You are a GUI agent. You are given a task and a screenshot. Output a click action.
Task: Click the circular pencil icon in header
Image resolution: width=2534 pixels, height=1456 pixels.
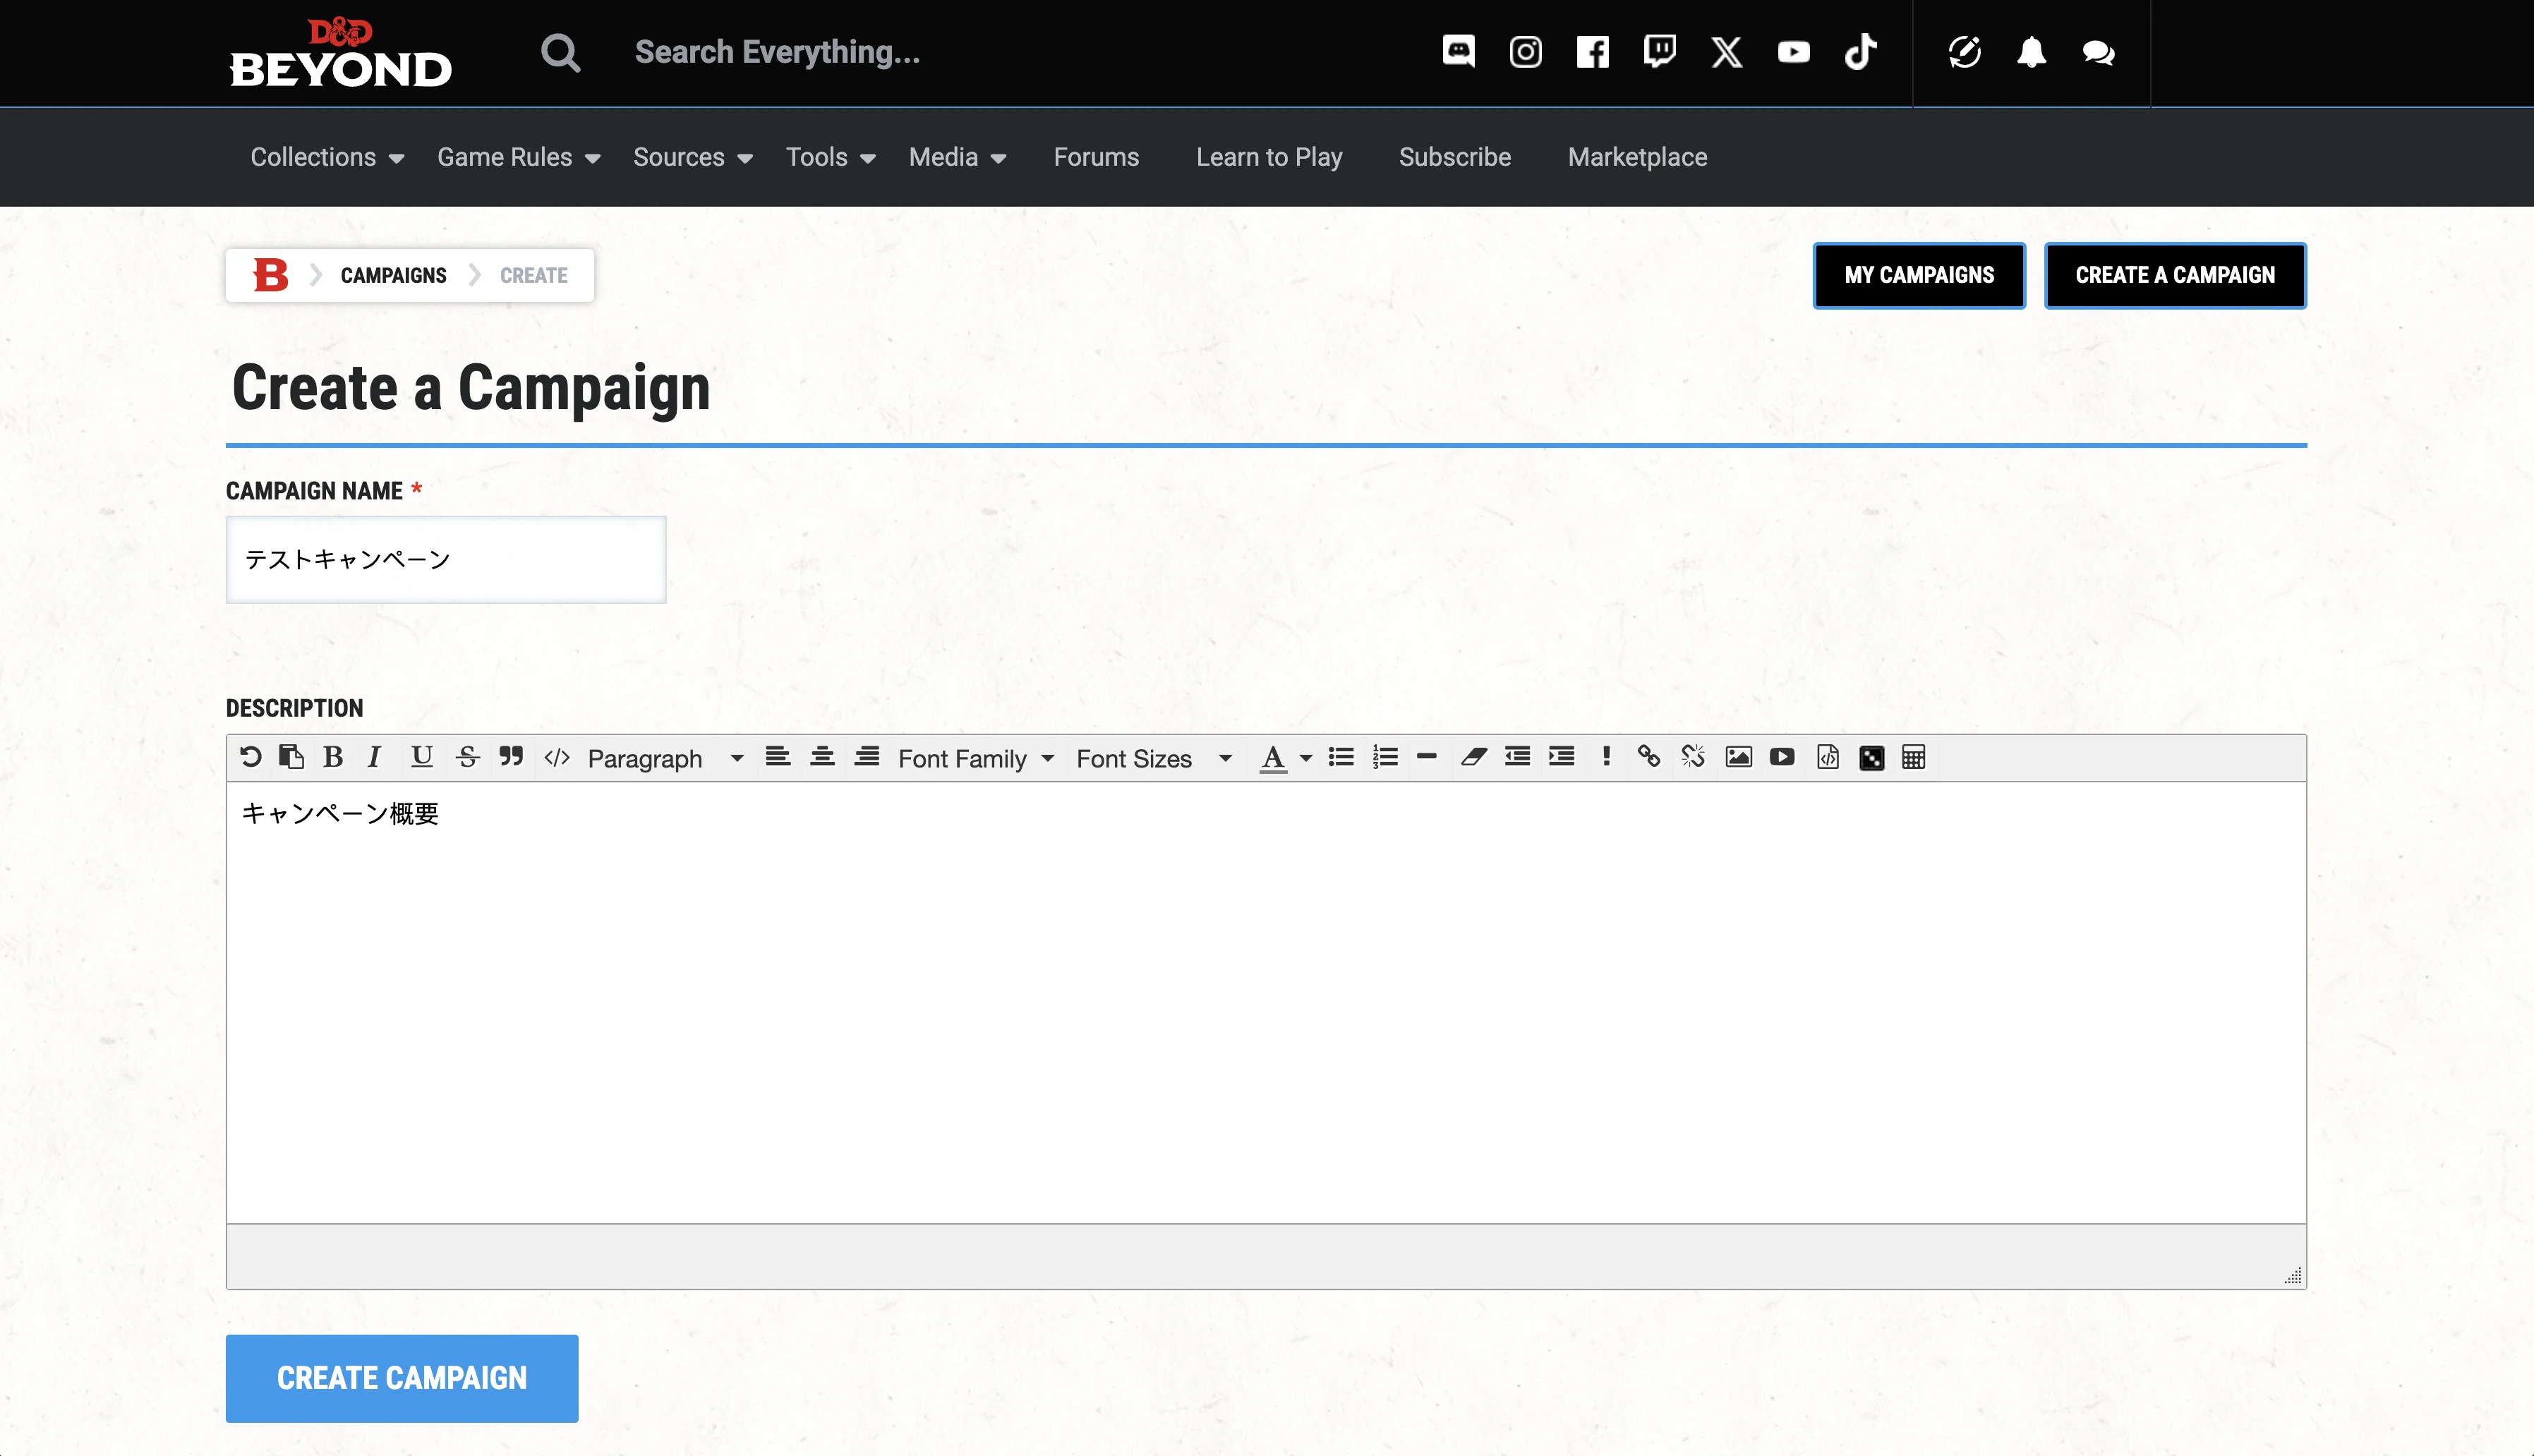(x=1964, y=52)
